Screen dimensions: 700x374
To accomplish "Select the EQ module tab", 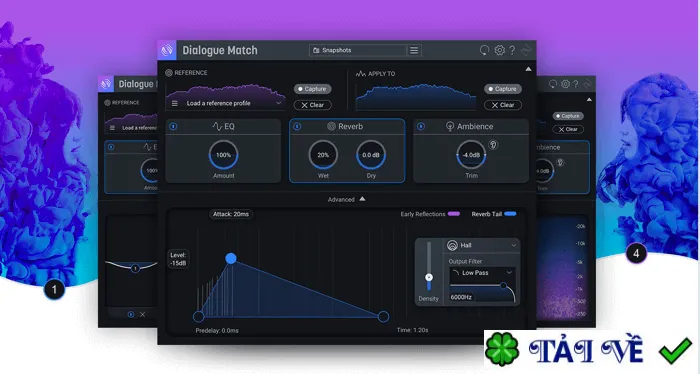I will coord(223,127).
